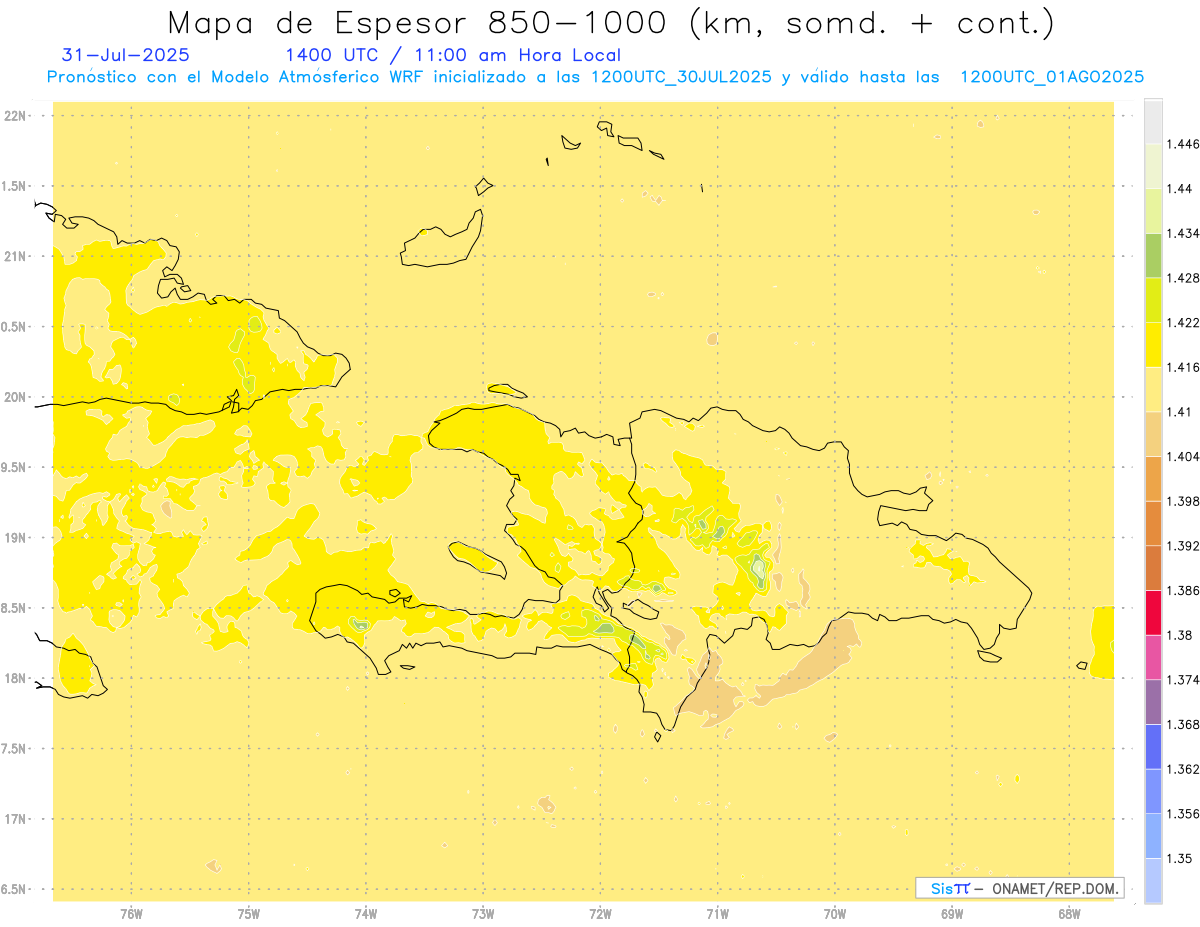Click the latitude label '6.5N'

tap(15, 890)
